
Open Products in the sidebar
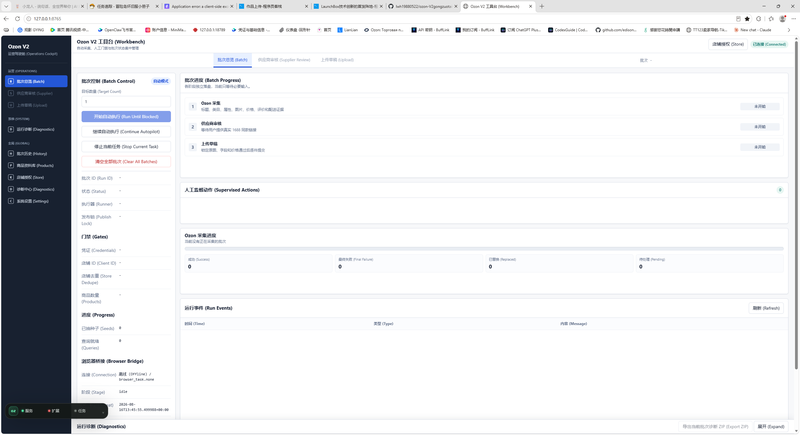[36, 165]
